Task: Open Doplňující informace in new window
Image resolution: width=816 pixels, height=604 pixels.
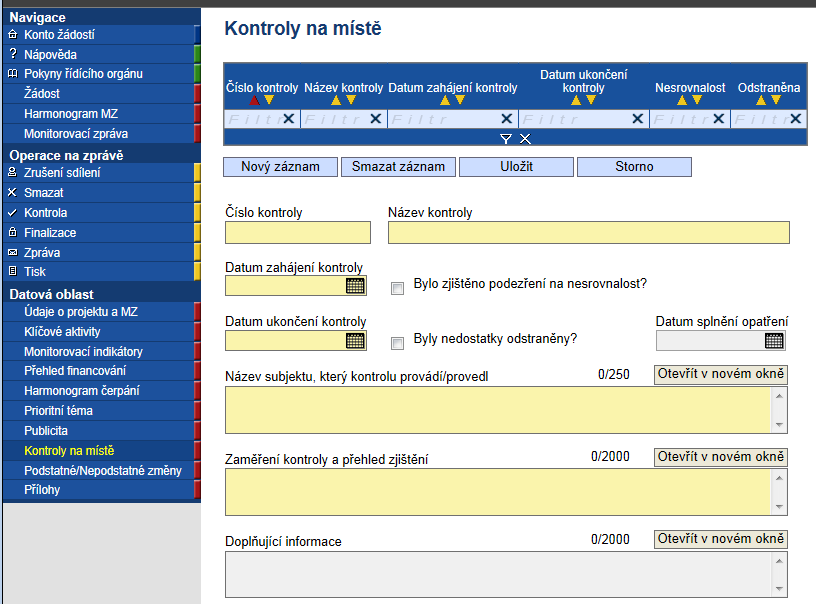Action: pos(721,539)
